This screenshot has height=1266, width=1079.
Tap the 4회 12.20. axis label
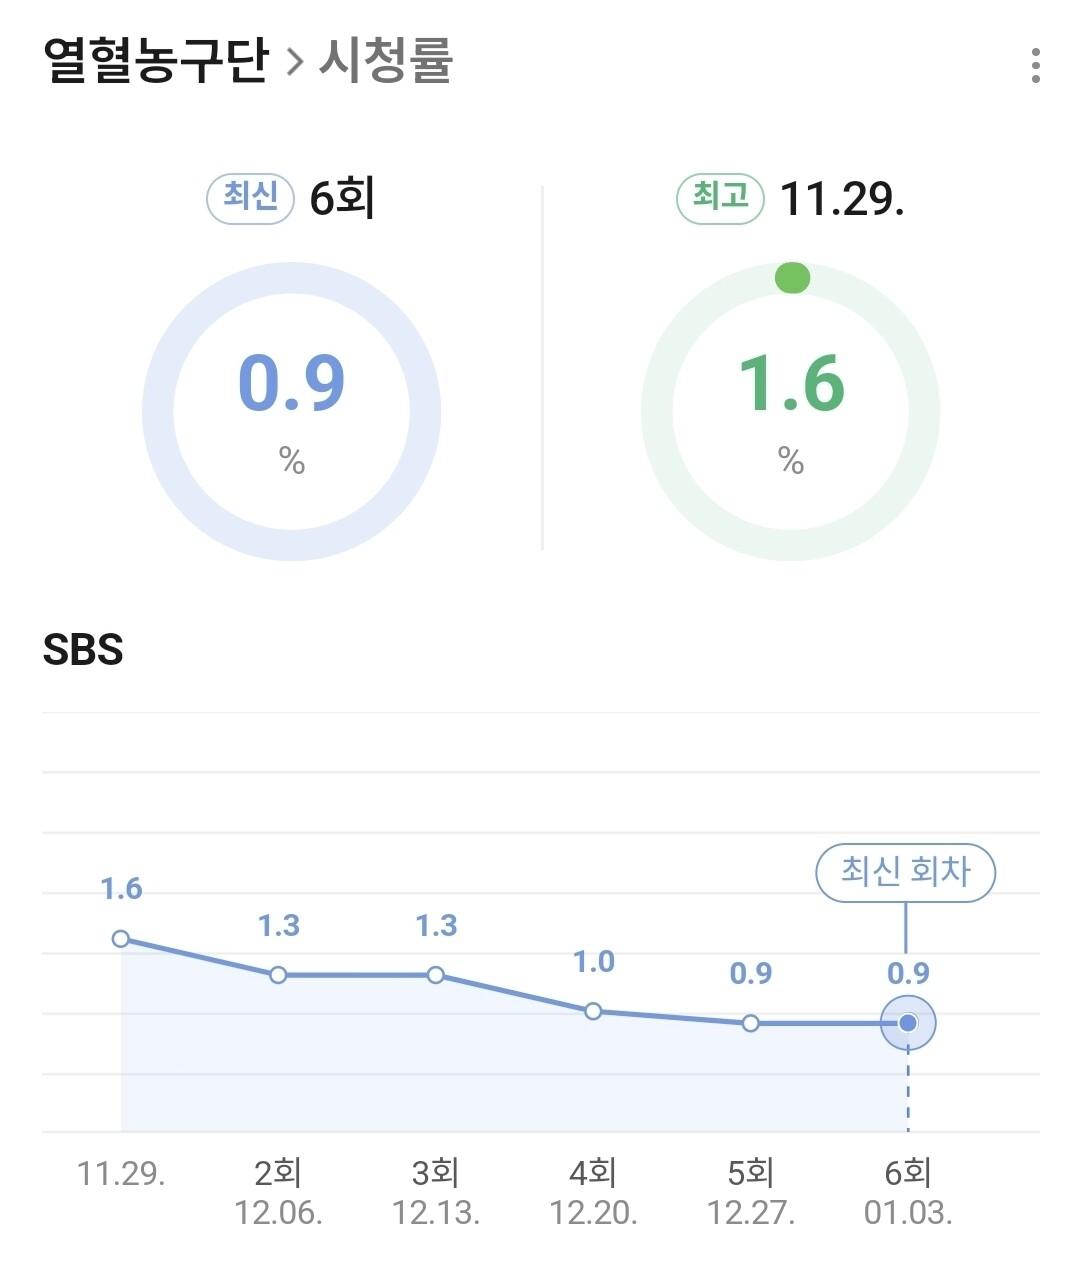tap(593, 1192)
